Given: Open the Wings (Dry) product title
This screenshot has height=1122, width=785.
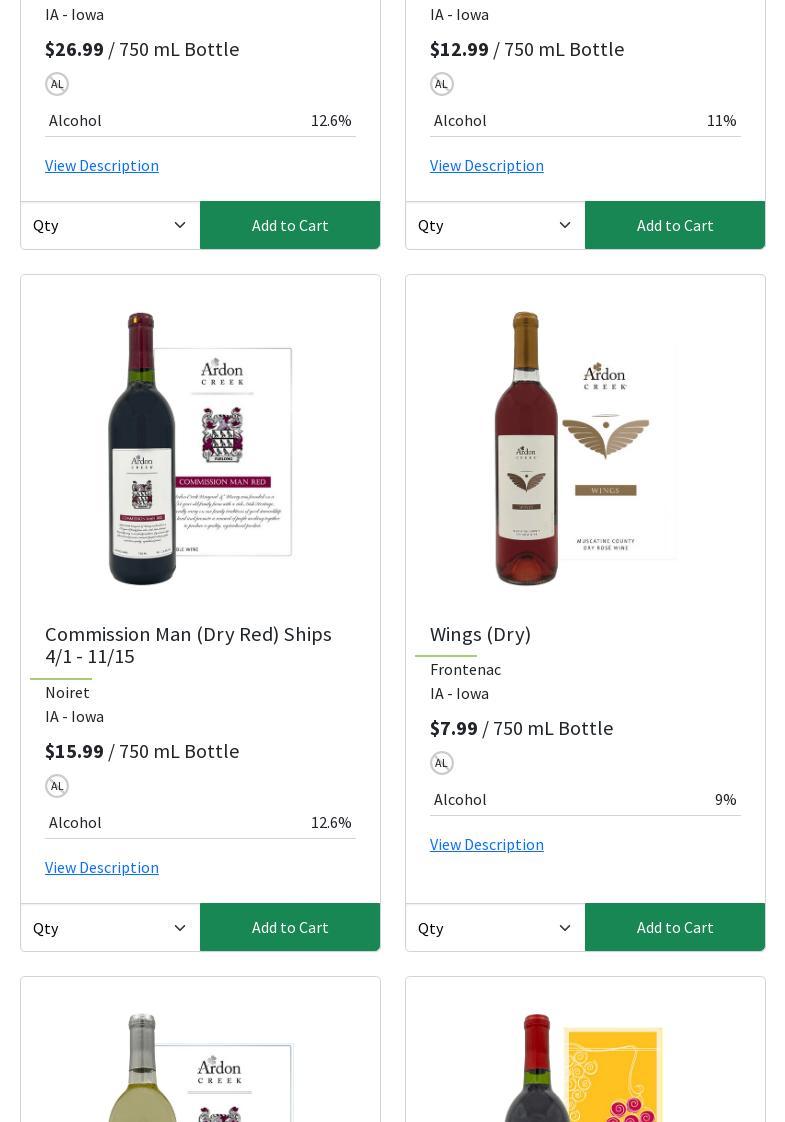Looking at the screenshot, I should pos(480,634).
